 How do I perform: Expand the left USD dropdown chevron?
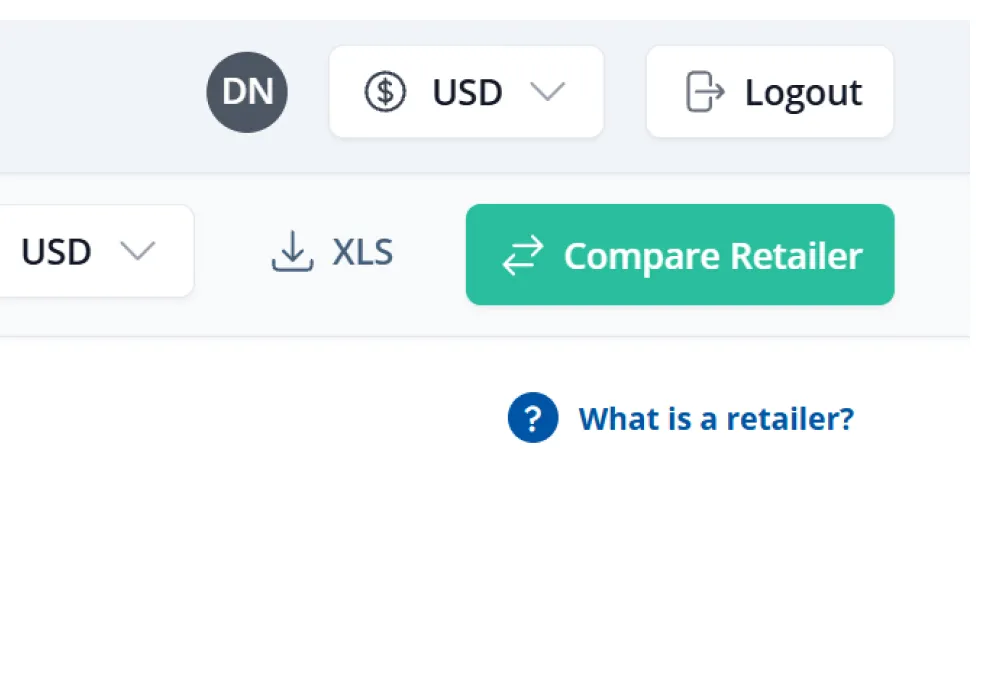(x=137, y=252)
